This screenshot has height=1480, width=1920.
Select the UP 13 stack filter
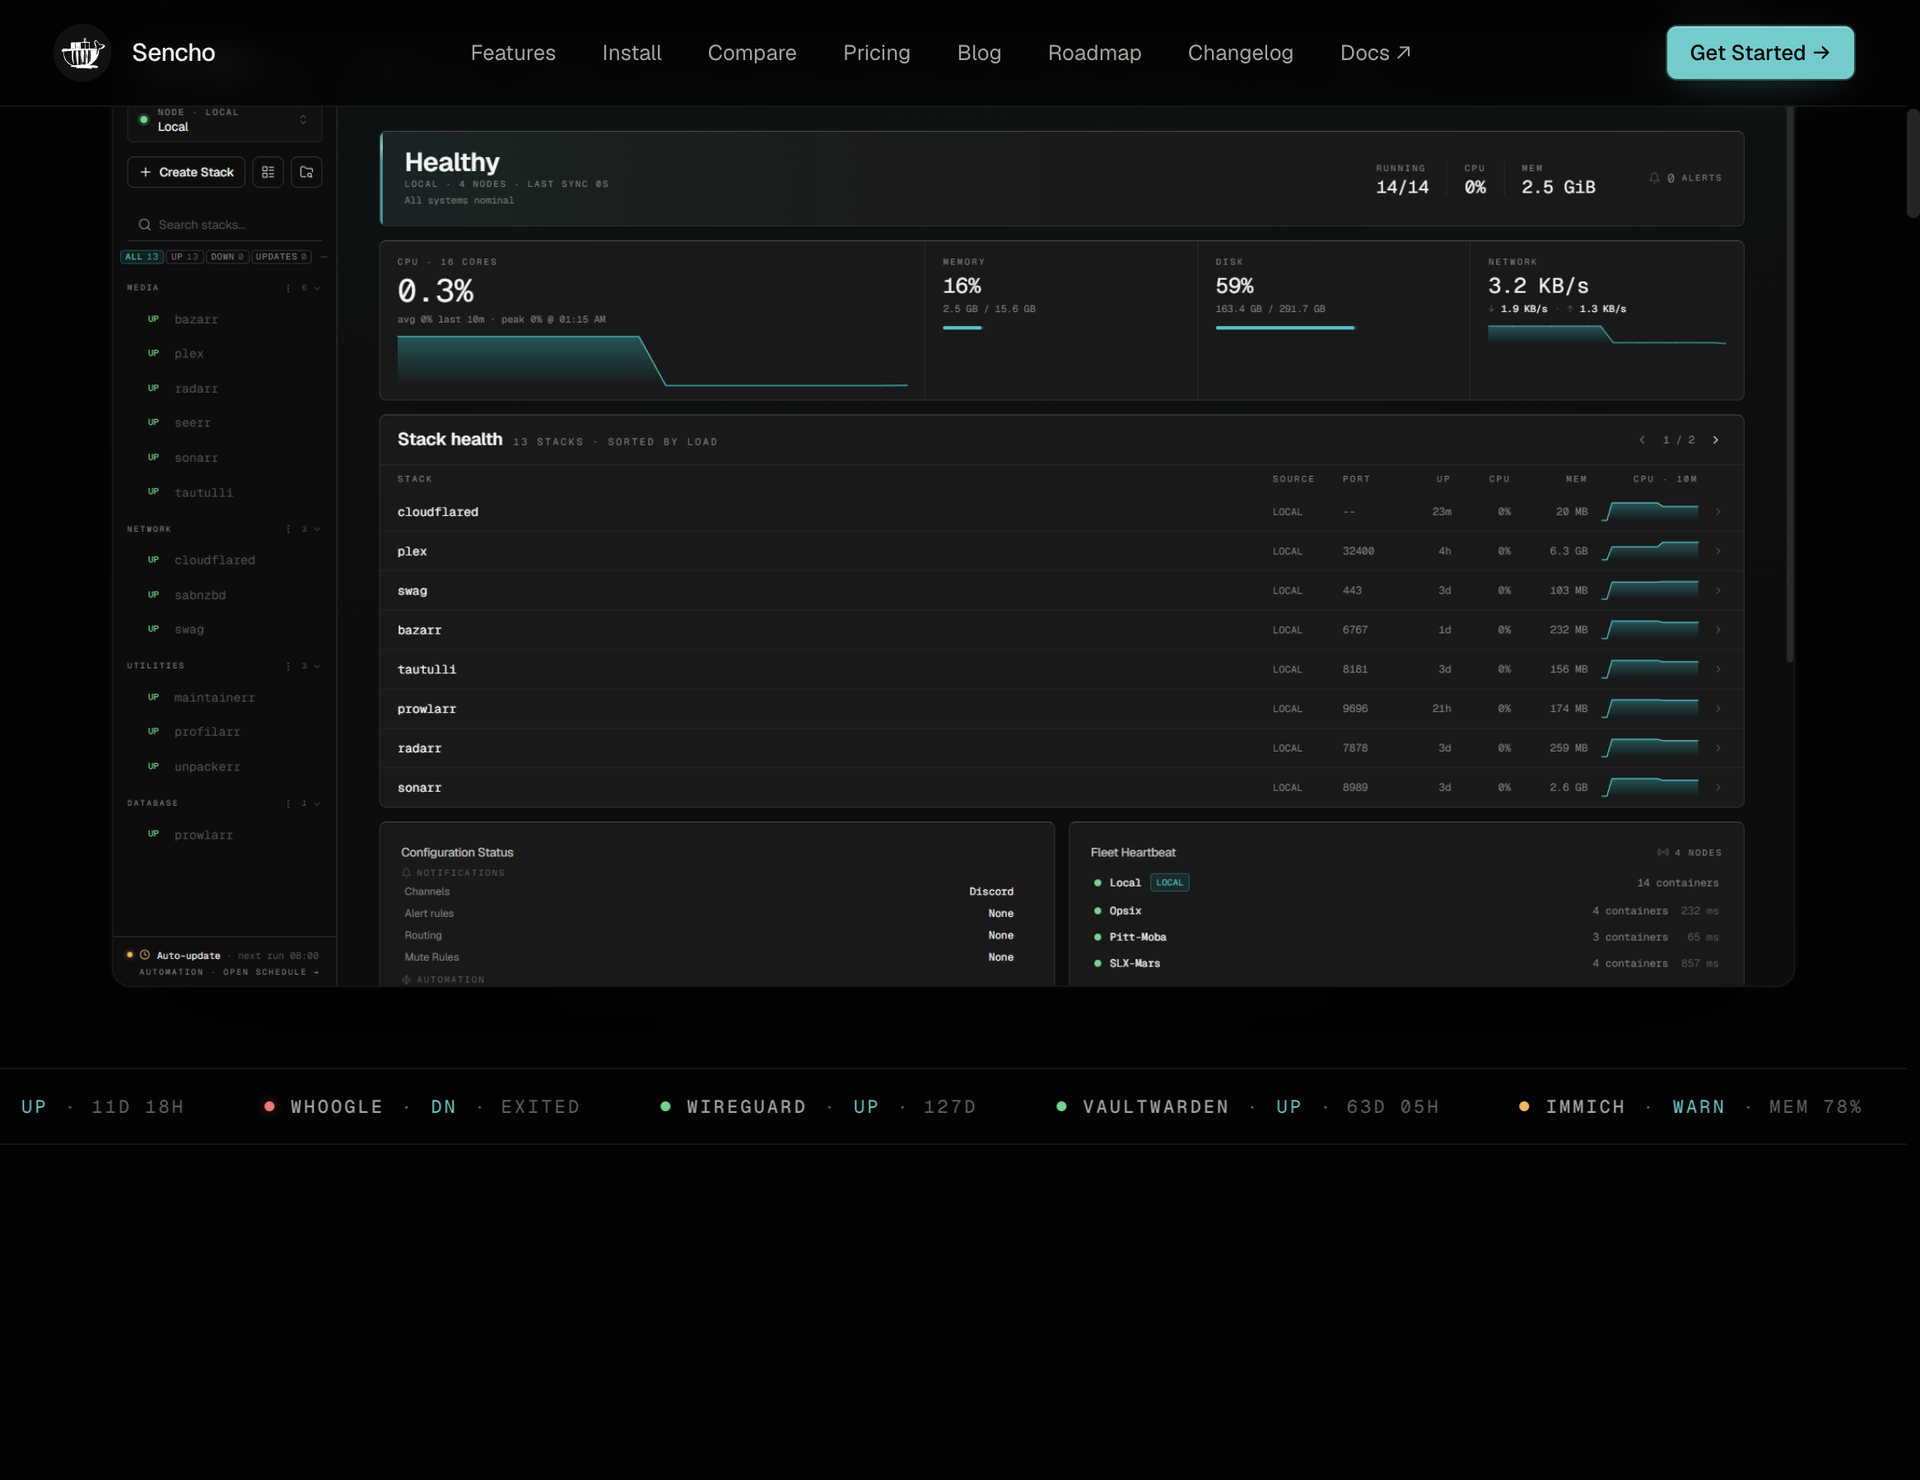pos(185,257)
